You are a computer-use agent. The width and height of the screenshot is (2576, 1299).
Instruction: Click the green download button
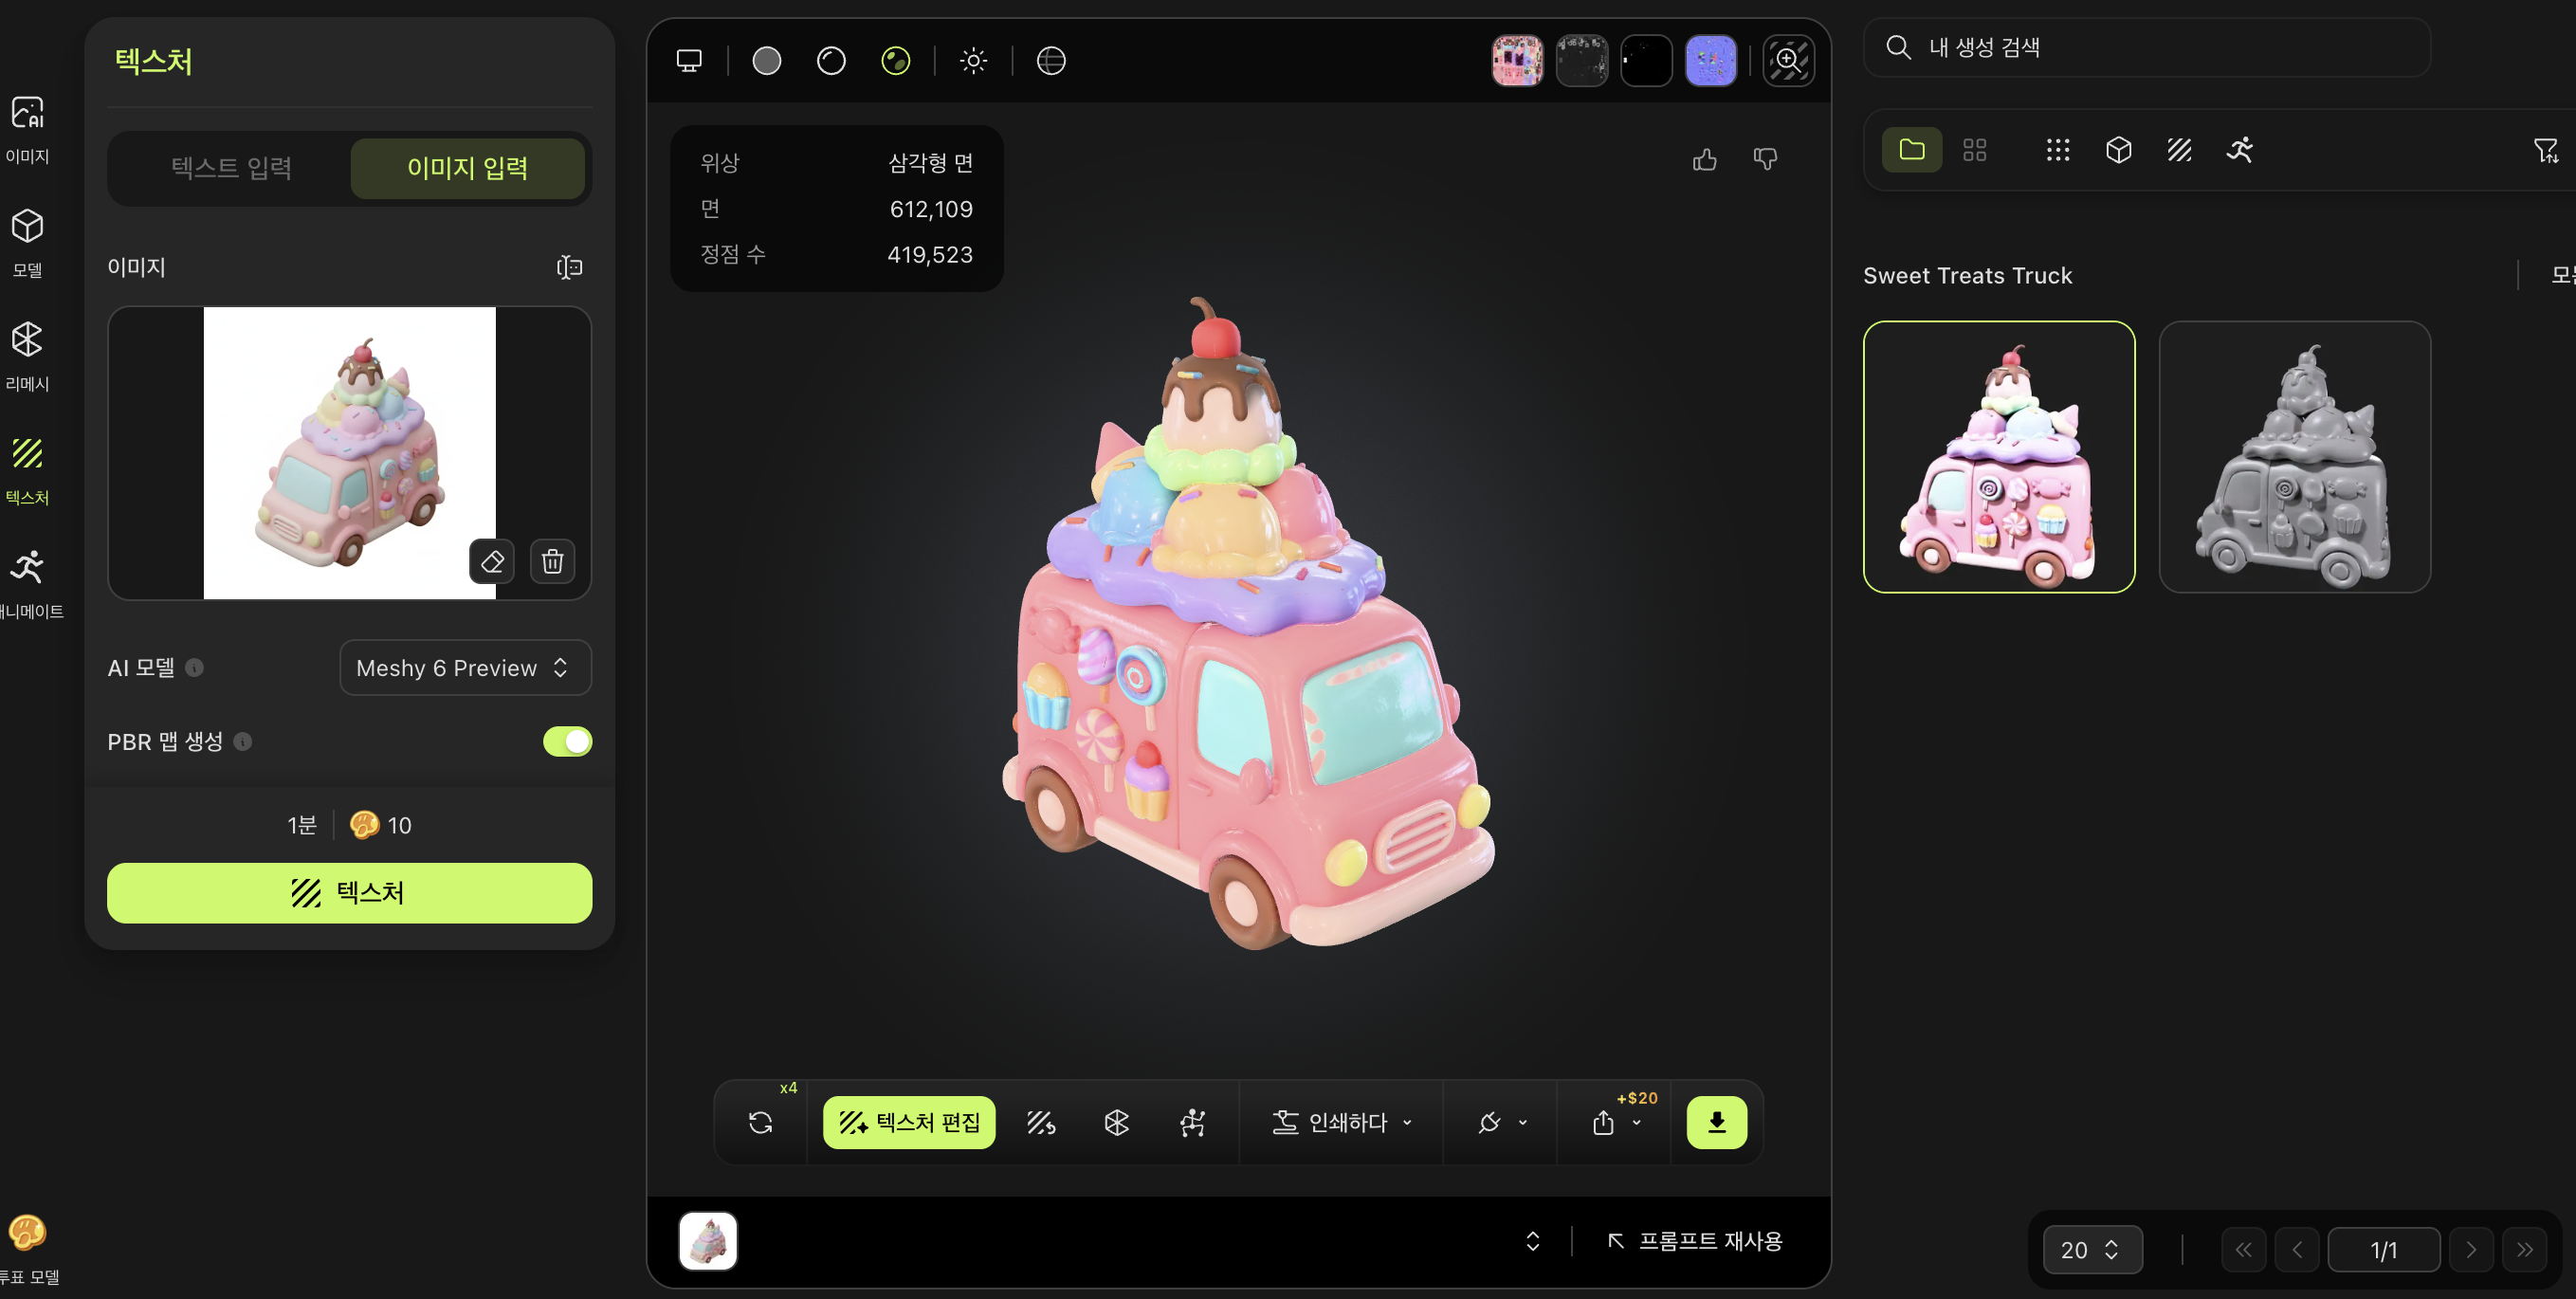coord(1716,1122)
